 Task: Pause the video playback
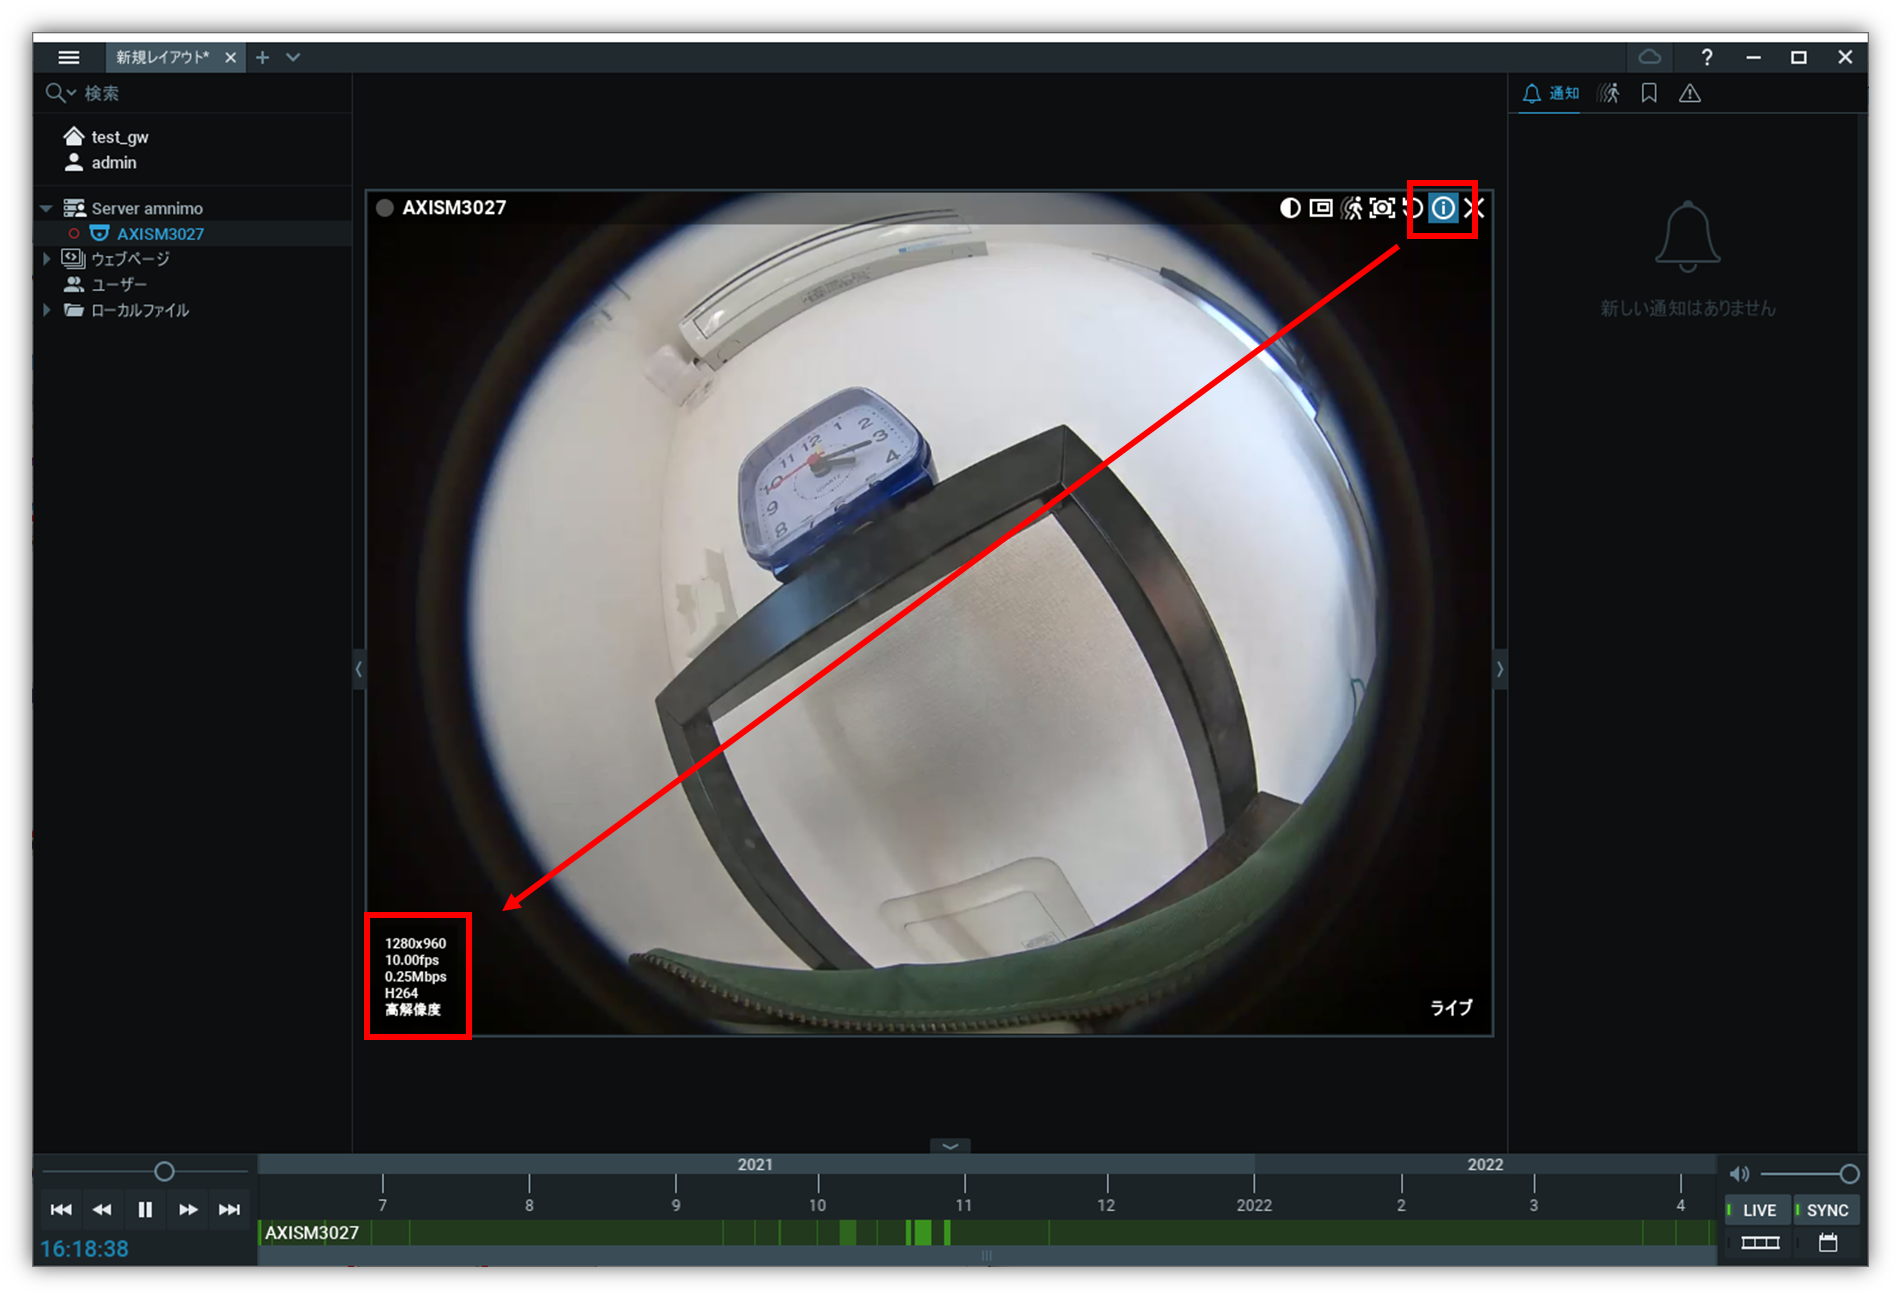[145, 1209]
